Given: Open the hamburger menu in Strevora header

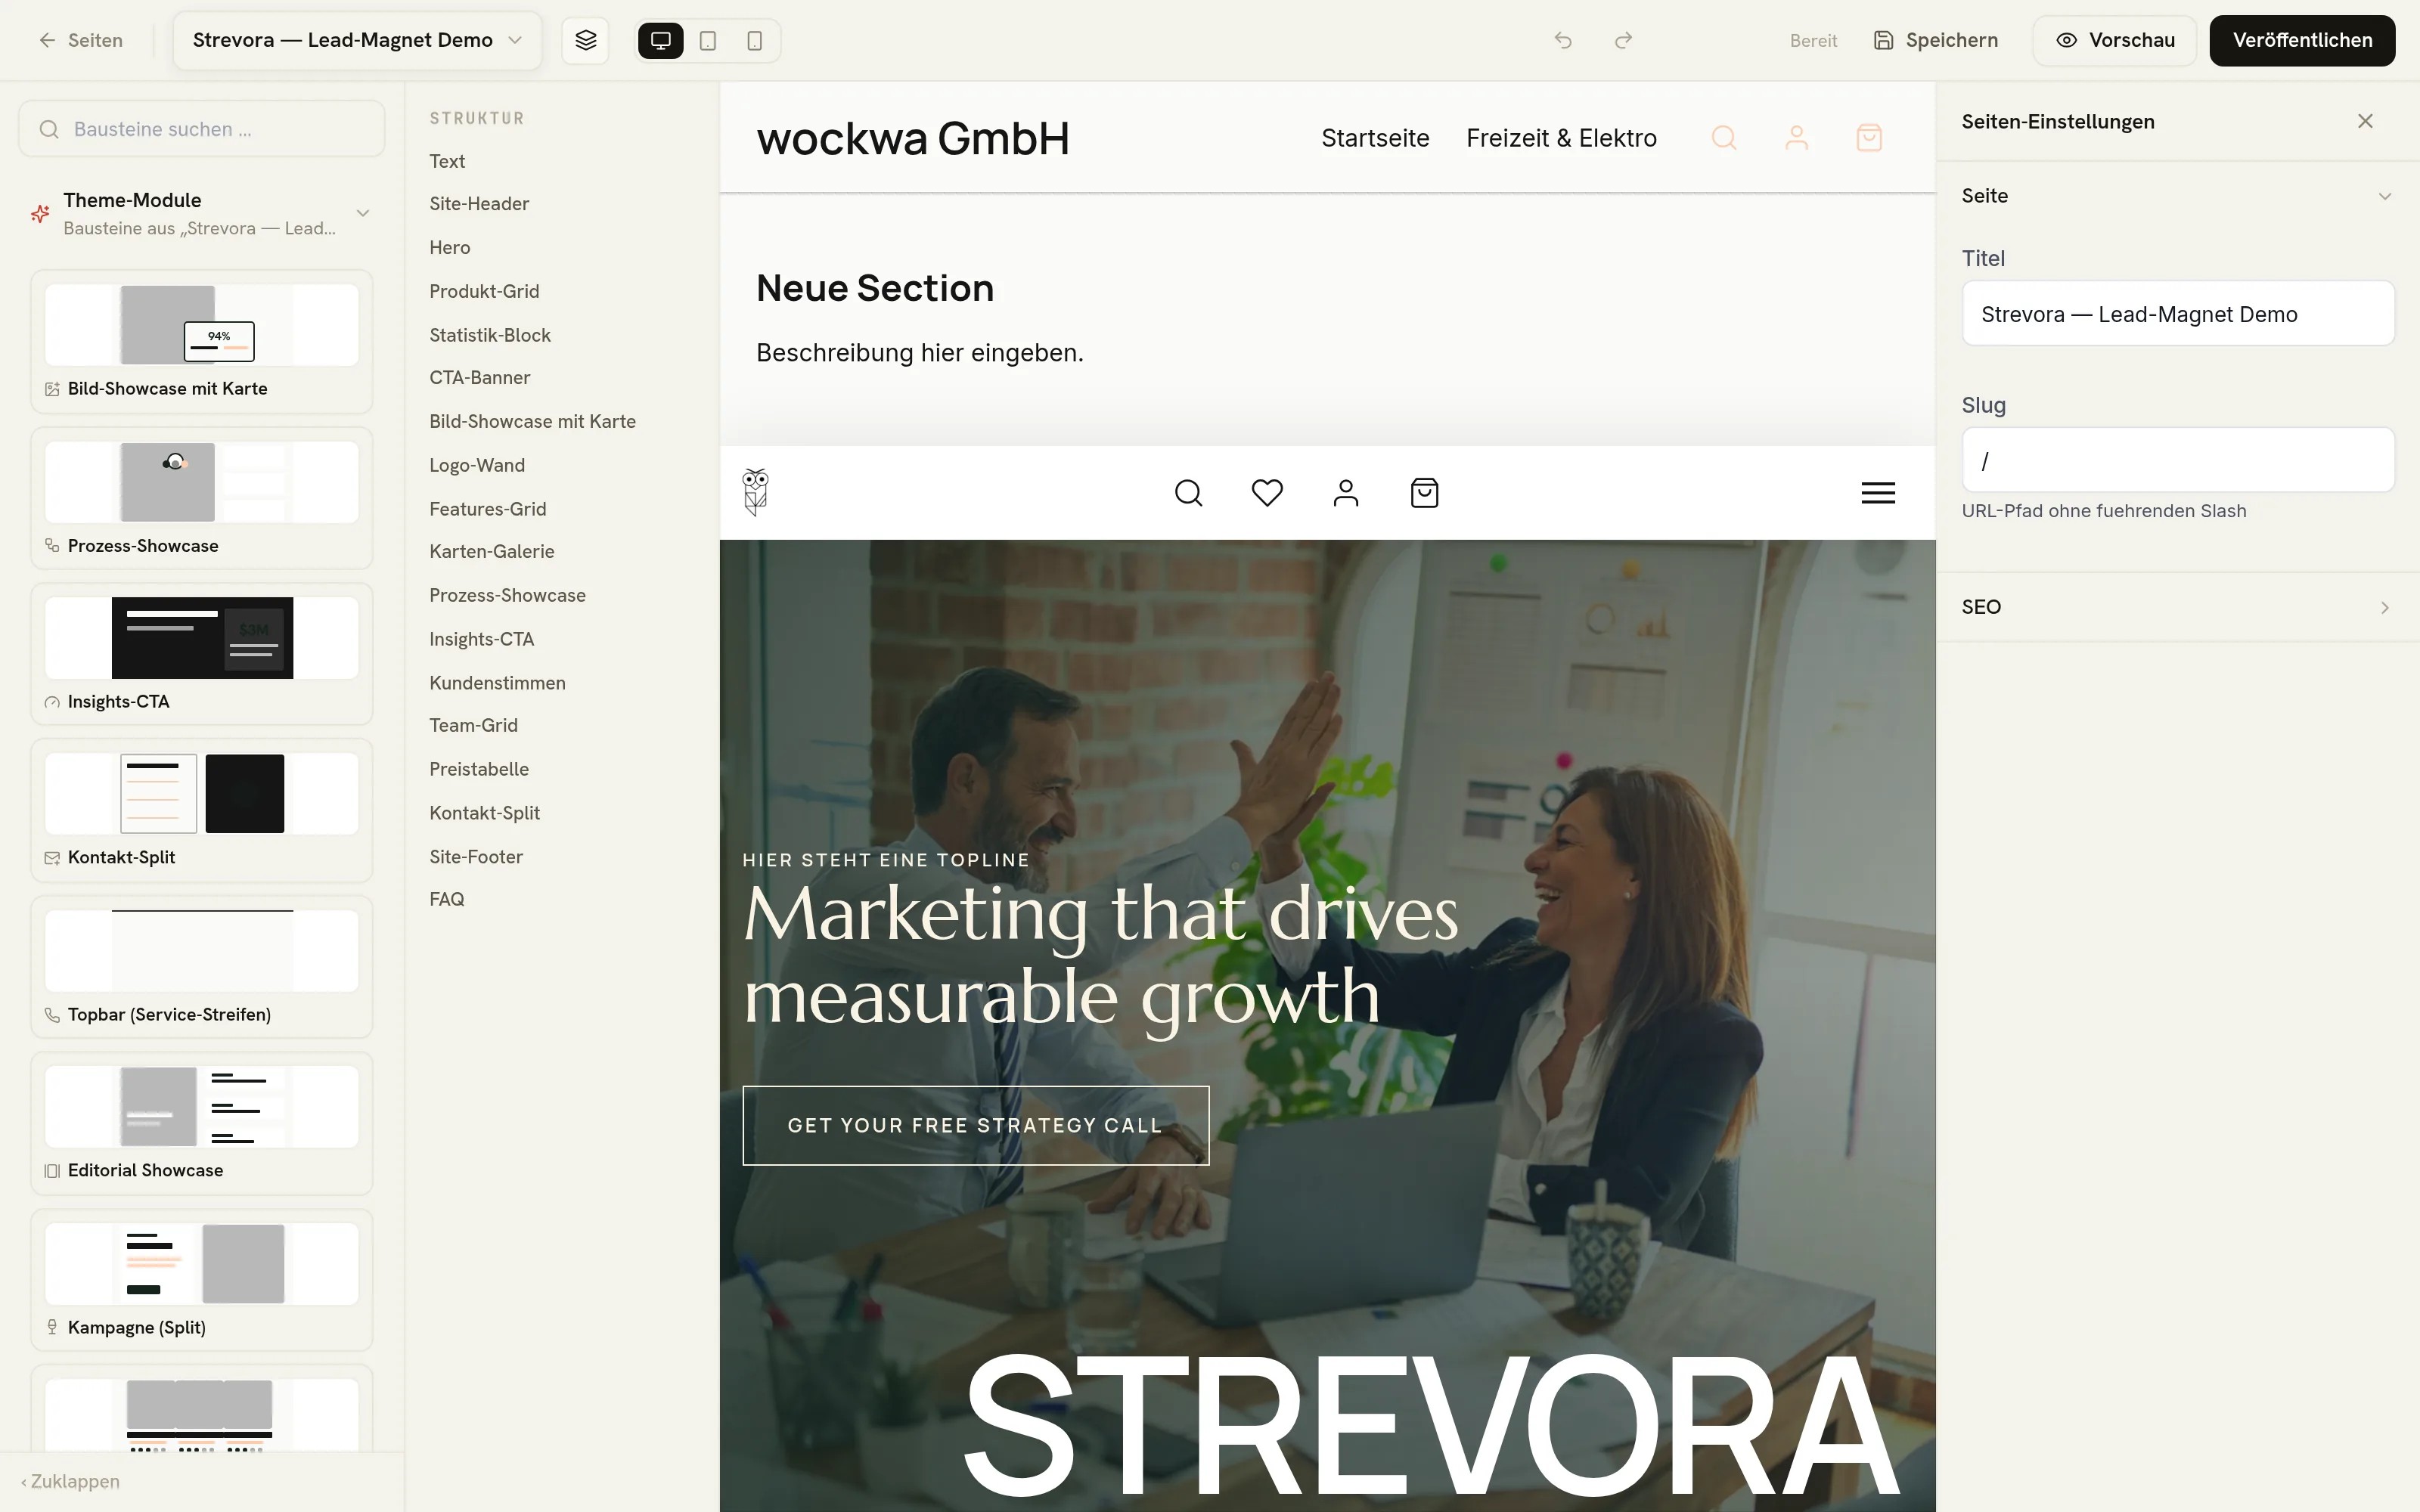Looking at the screenshot, I should pos(1878,492).
